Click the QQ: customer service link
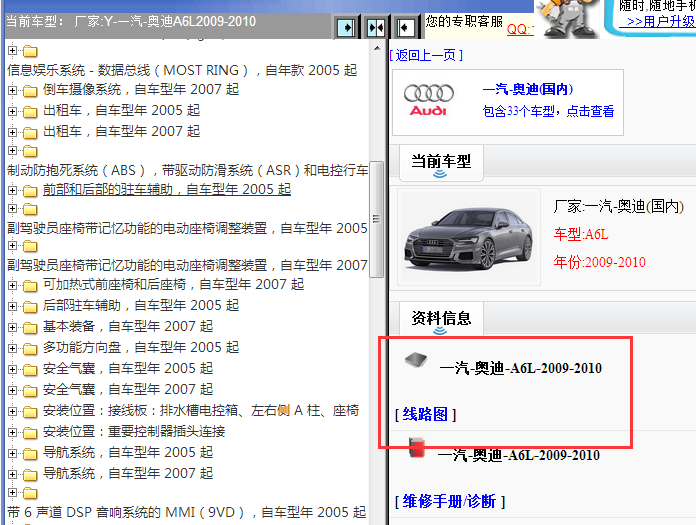This screenshot has height=525, width=696. coord(520,29)
